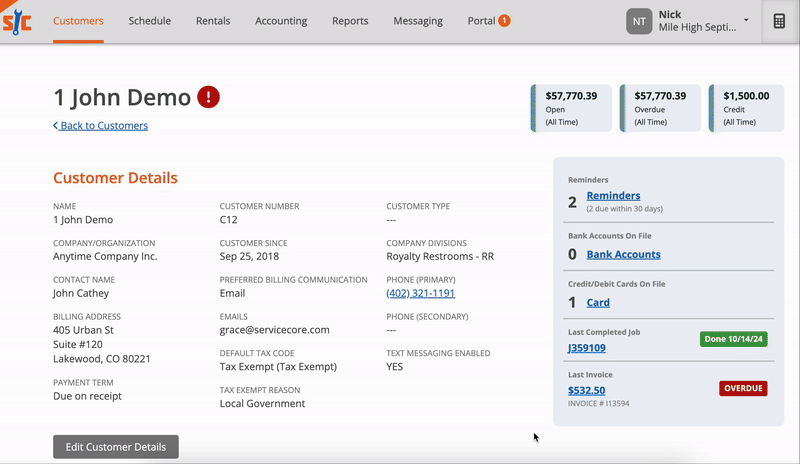Image resolution: width=800 pixels, height=464 pixels.
Task: Click the '2 due within 30 days' note
Action: 624,209
